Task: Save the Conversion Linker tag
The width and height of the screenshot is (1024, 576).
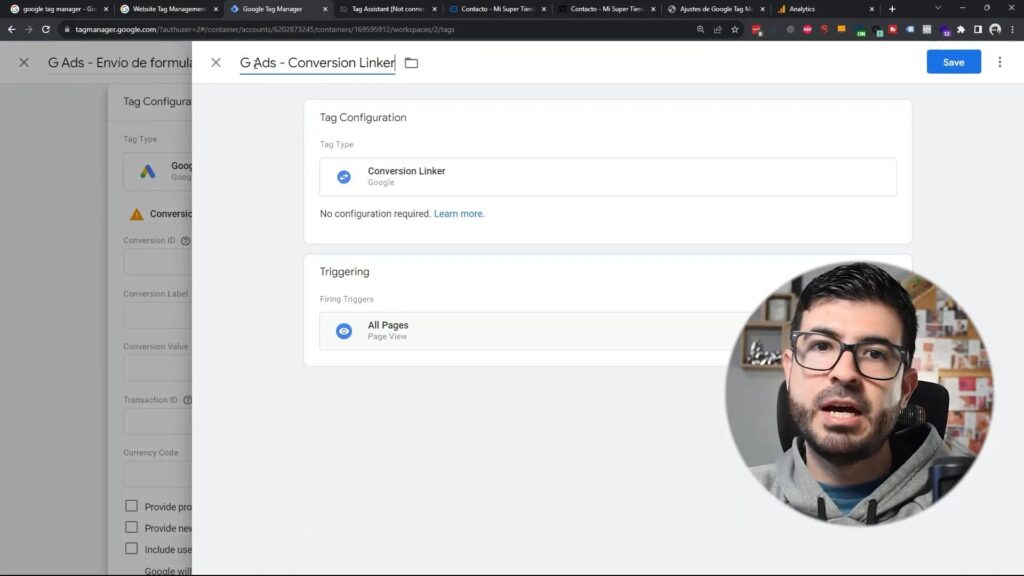Action: click(953, 62)
